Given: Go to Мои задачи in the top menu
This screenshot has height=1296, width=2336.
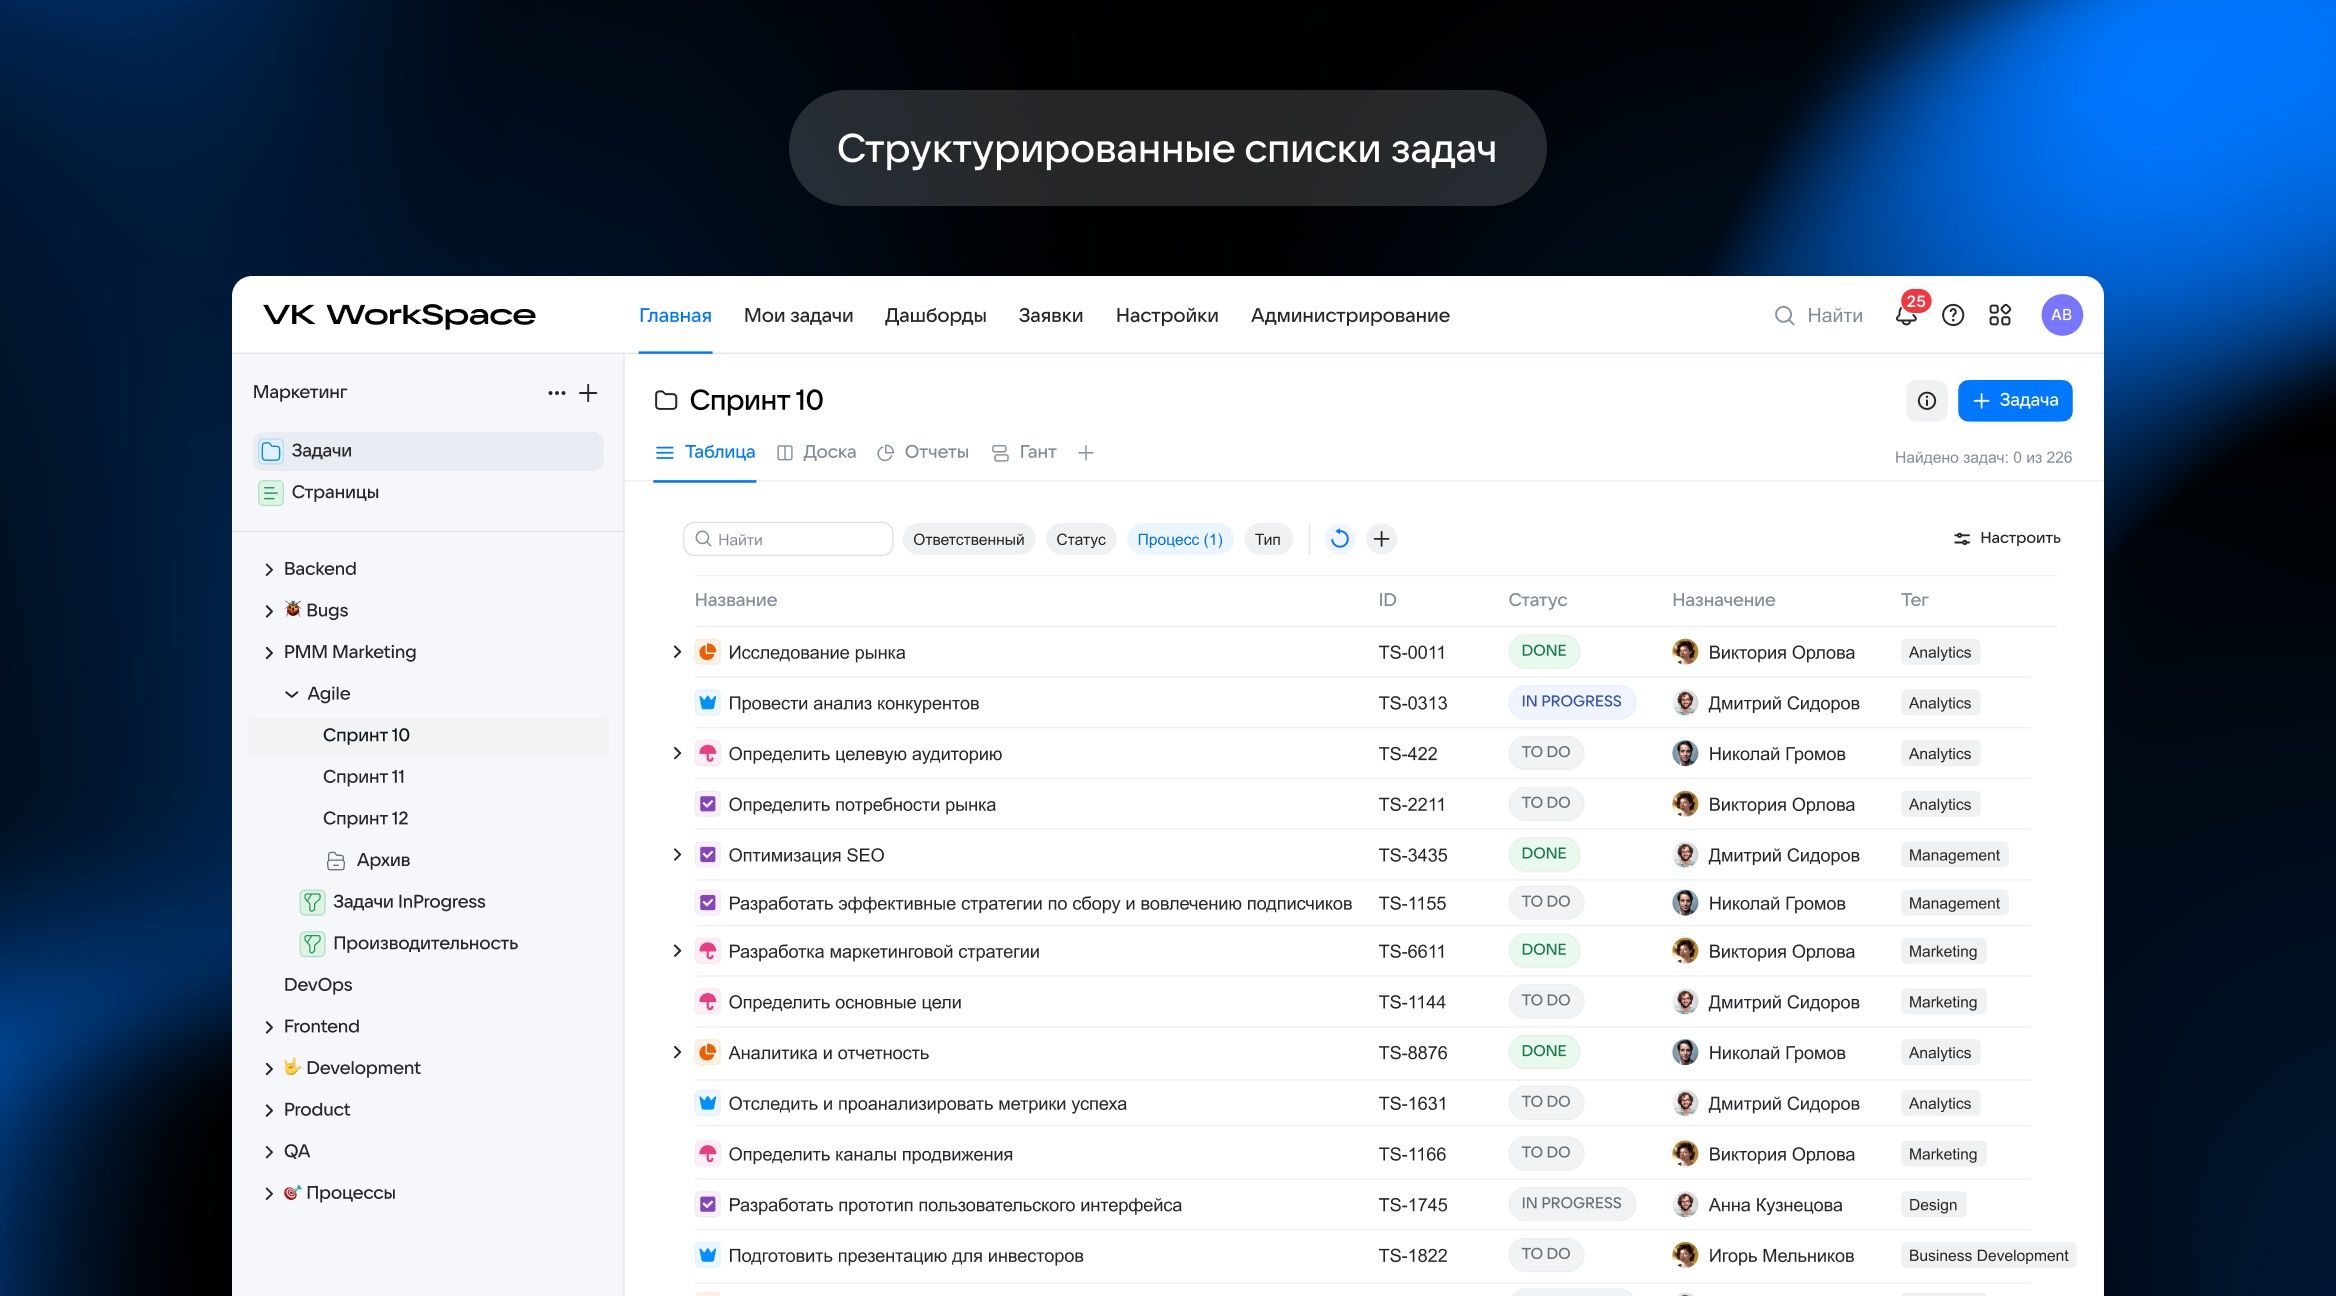Looking at the screenshot, I should pos(798,316).
